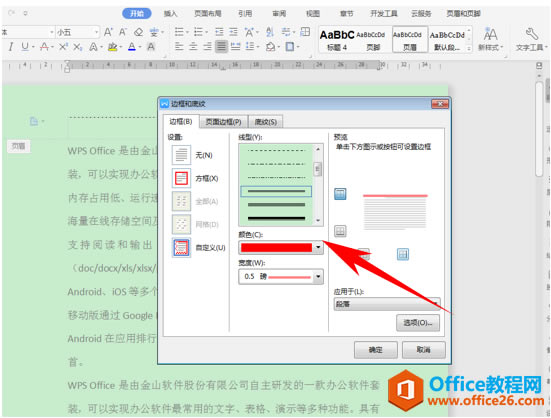Click the justify alignment icon
This screenshot has width=551, height=418.
coord(221,47)
